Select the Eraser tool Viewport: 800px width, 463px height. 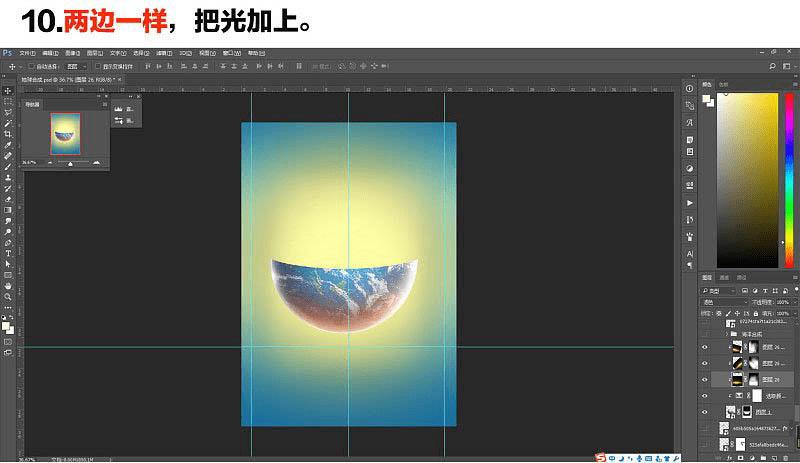(8, 199)
